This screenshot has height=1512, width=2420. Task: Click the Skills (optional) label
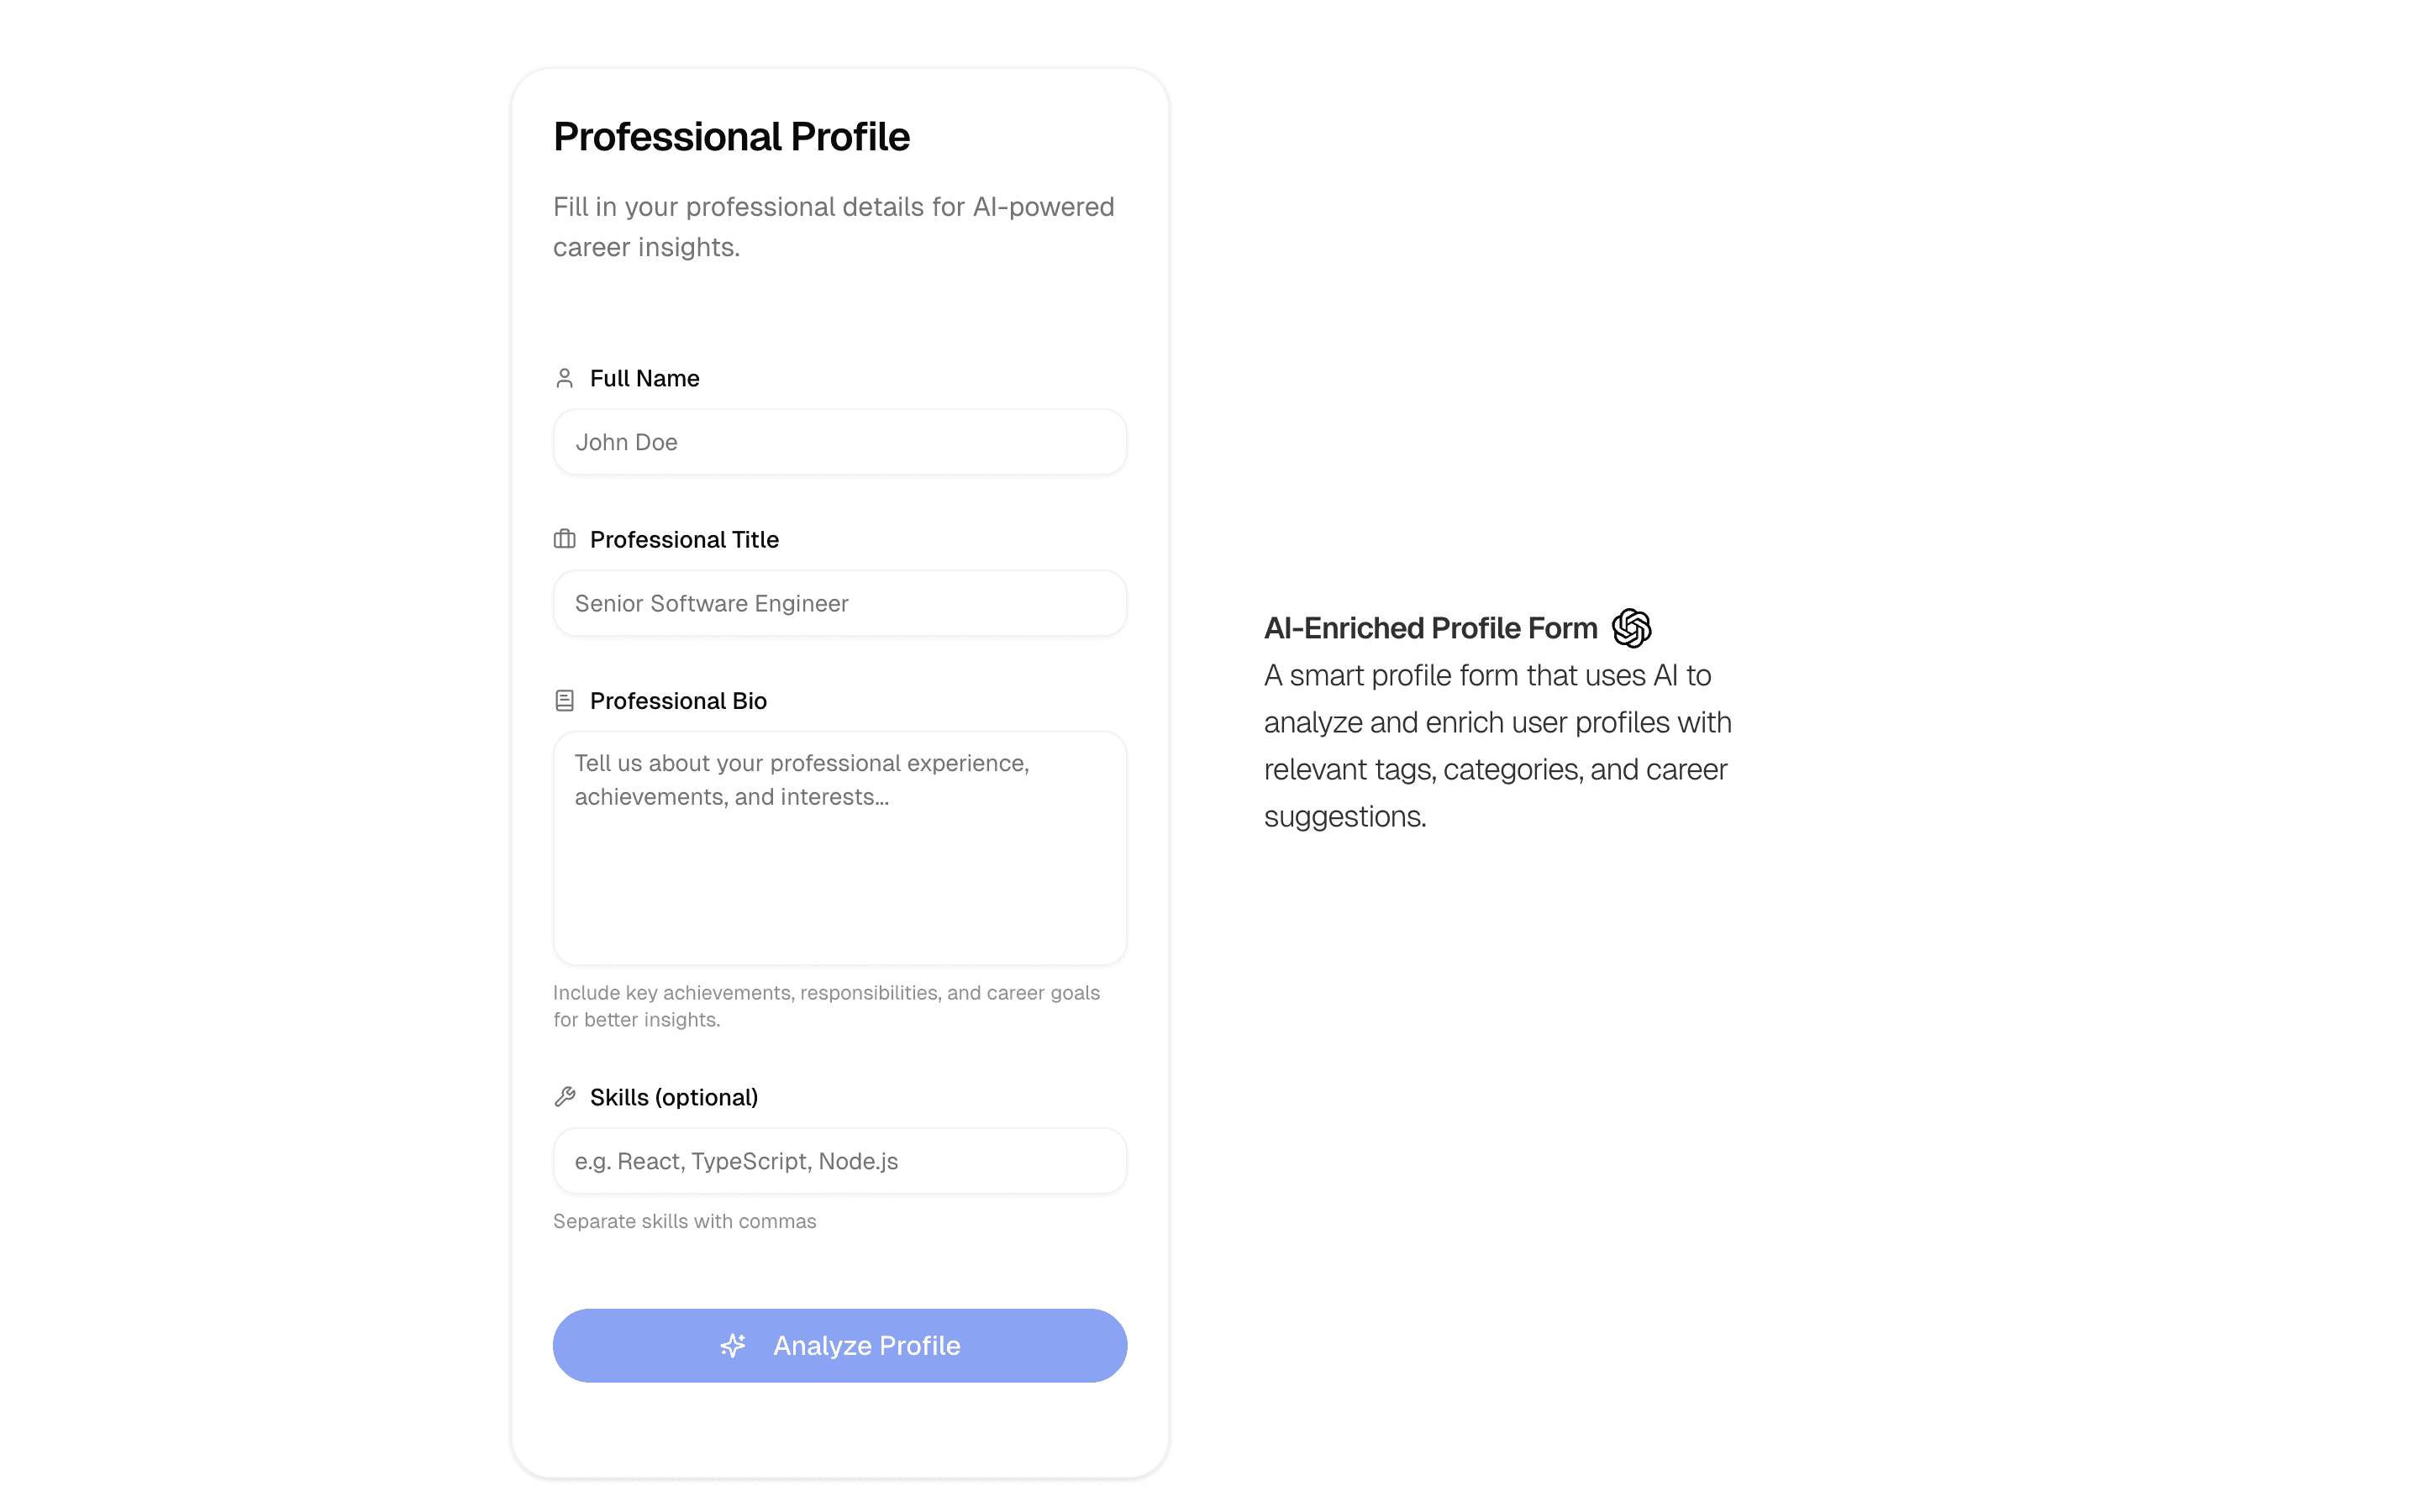click(x=674, y=1096)
